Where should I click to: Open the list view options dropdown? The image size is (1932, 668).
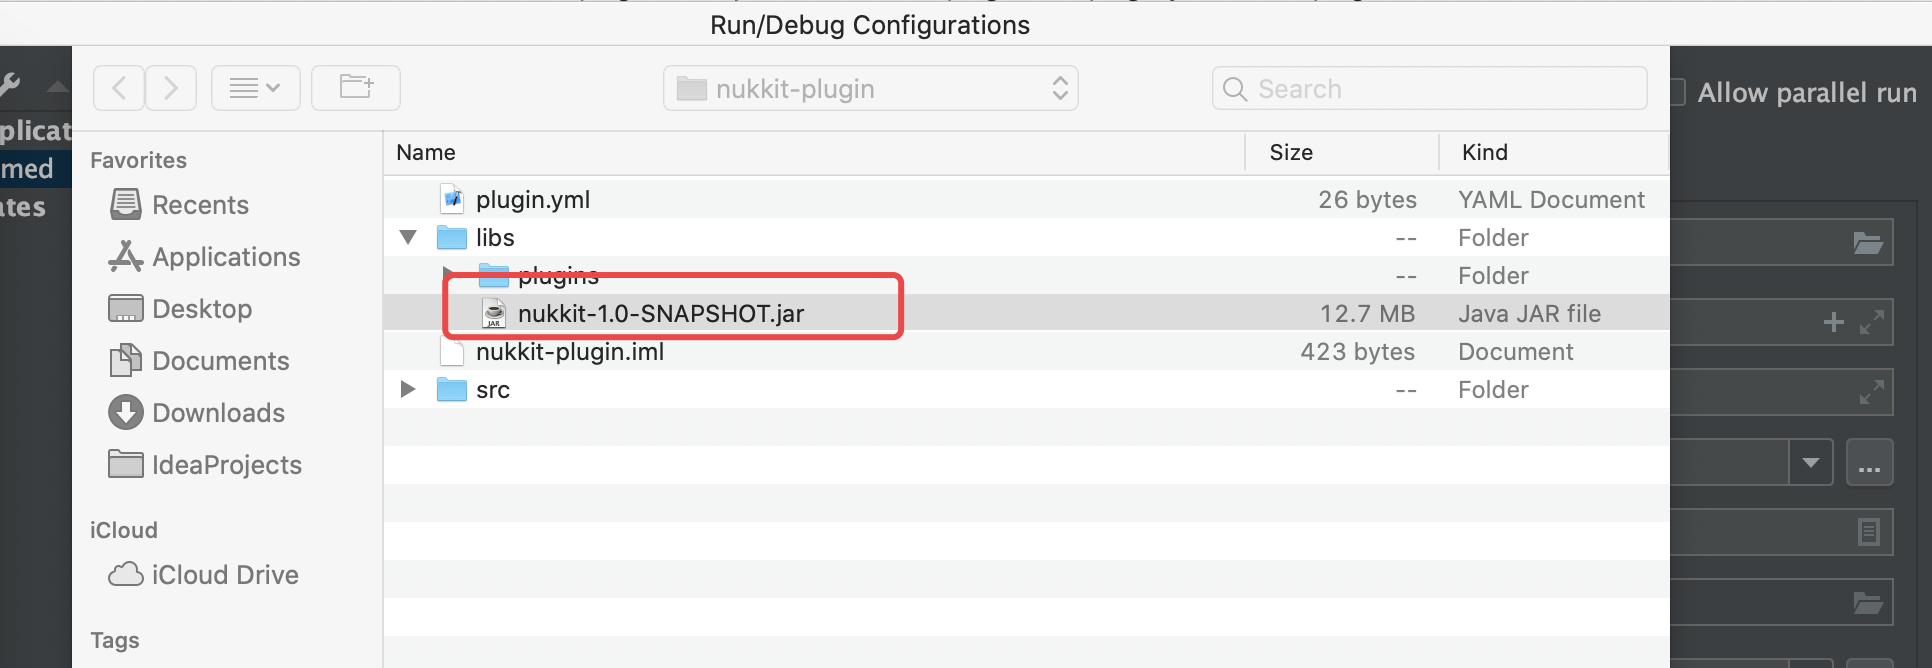coord(255,89)
